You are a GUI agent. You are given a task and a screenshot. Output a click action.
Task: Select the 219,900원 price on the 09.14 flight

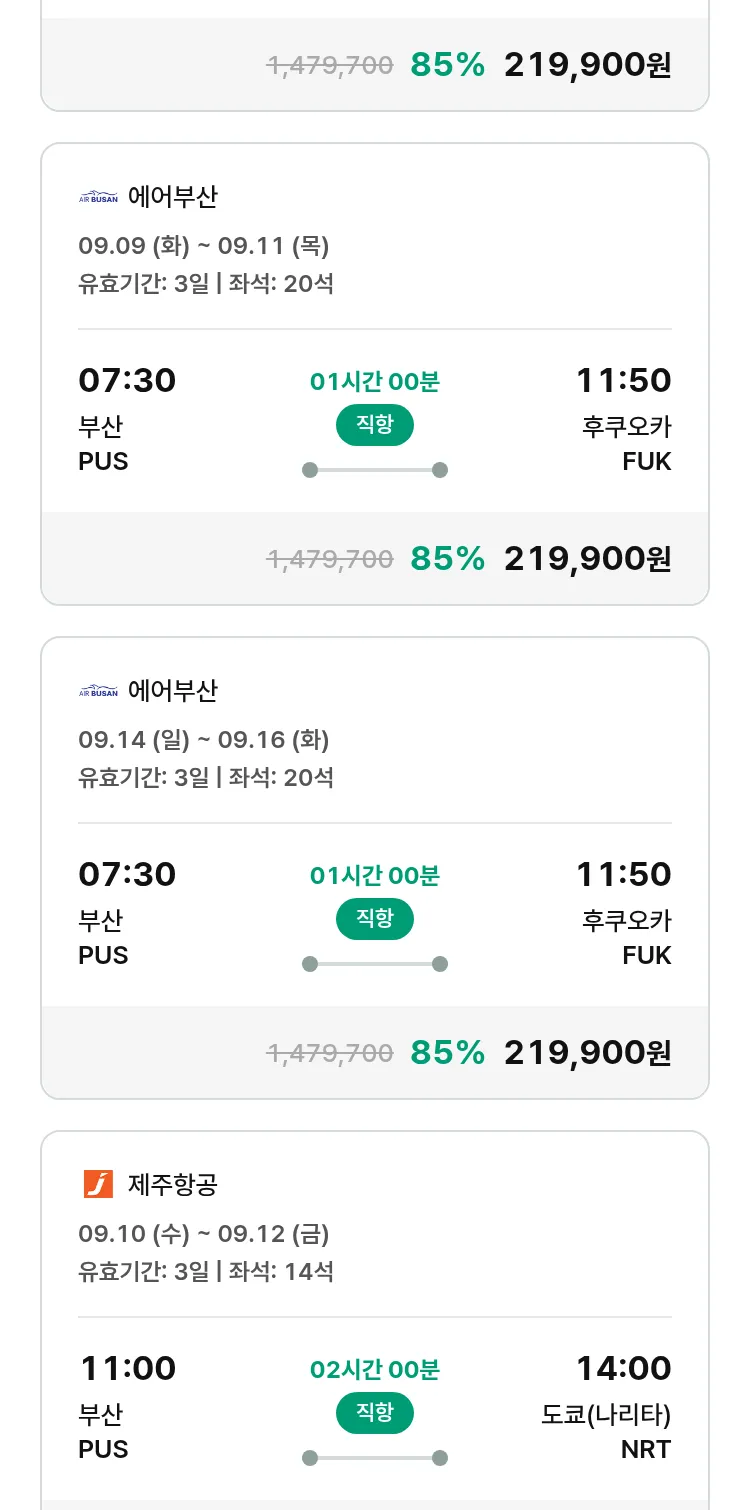tap(587, 1053)
